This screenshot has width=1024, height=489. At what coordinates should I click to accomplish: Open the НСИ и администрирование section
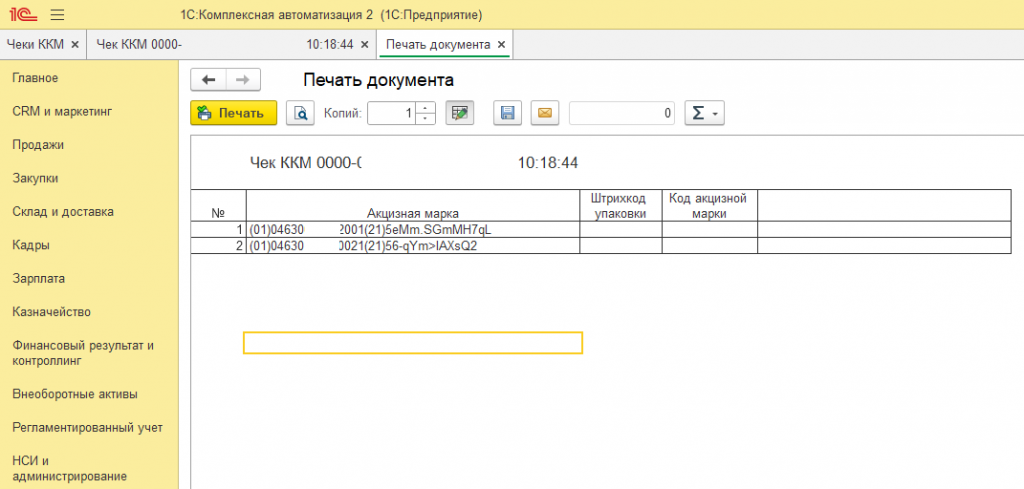coord(69,469)
